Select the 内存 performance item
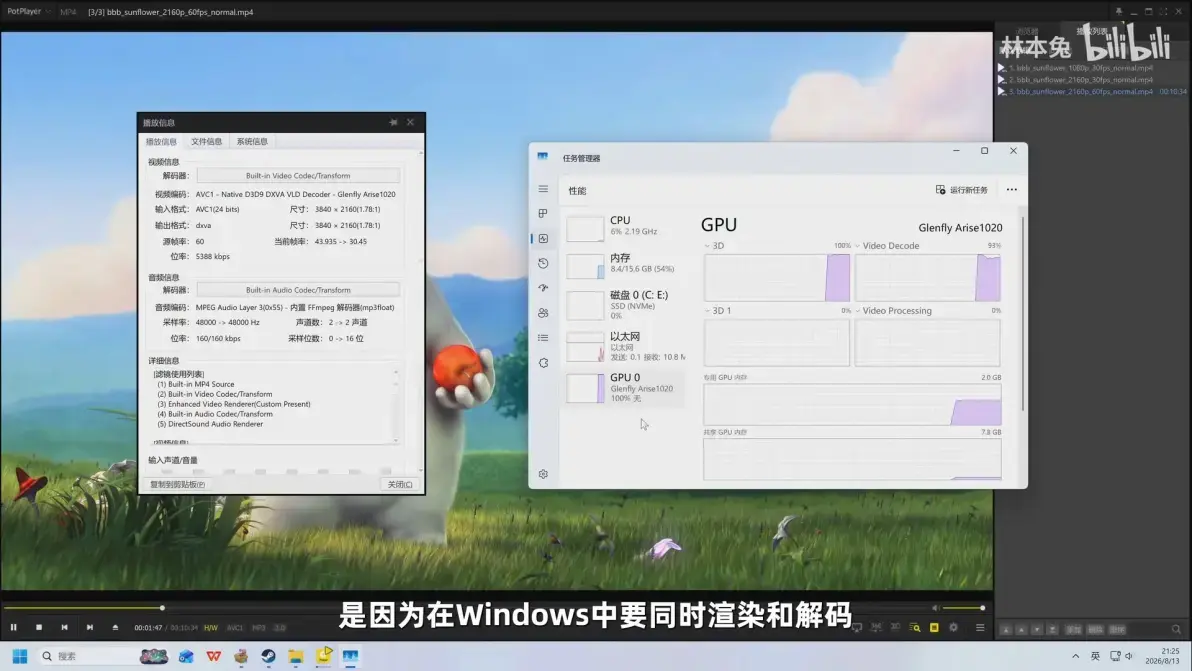Viewport: 1192px width, 671px height. click(x=625, y=264)
